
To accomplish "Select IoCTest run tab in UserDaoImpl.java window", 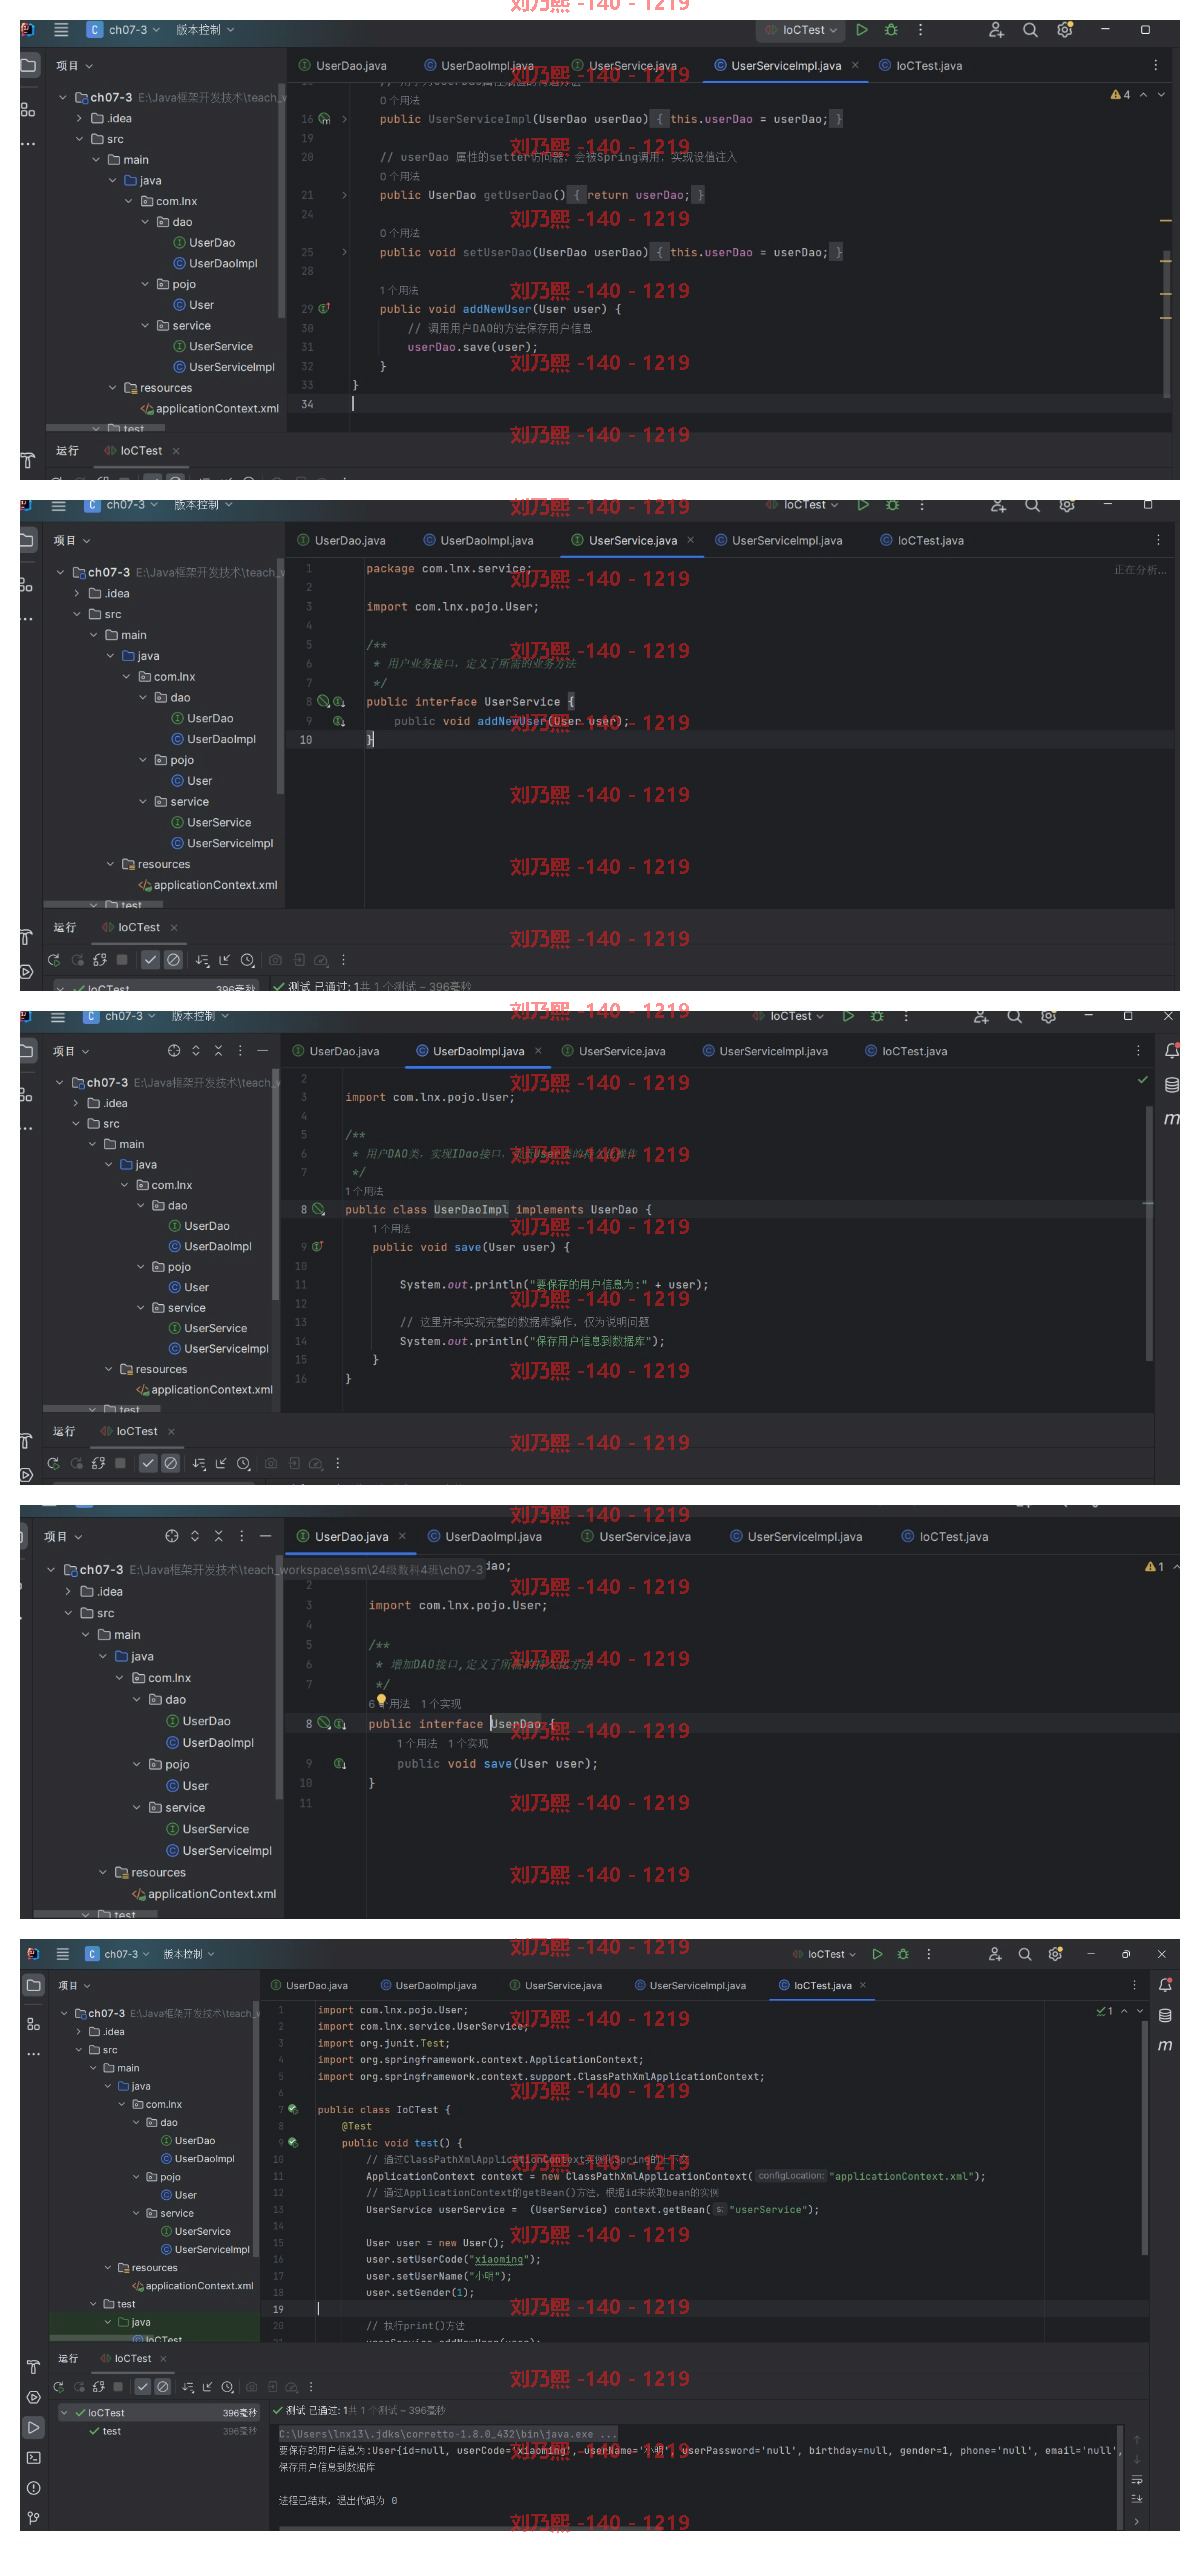I will coord(129,1431).
